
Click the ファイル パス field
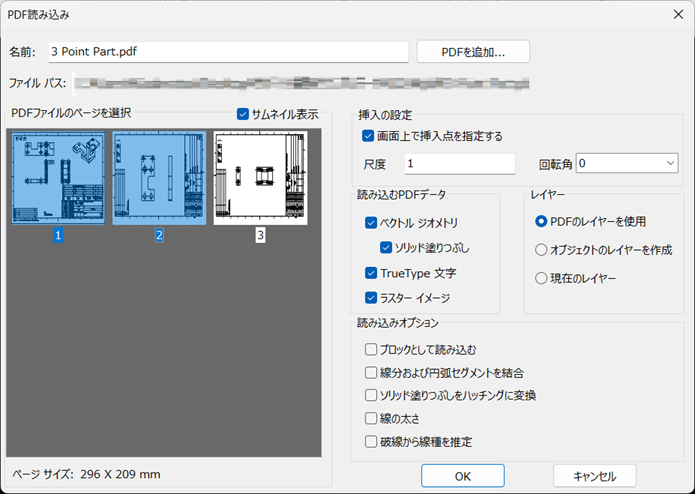[x=301, y=83]
